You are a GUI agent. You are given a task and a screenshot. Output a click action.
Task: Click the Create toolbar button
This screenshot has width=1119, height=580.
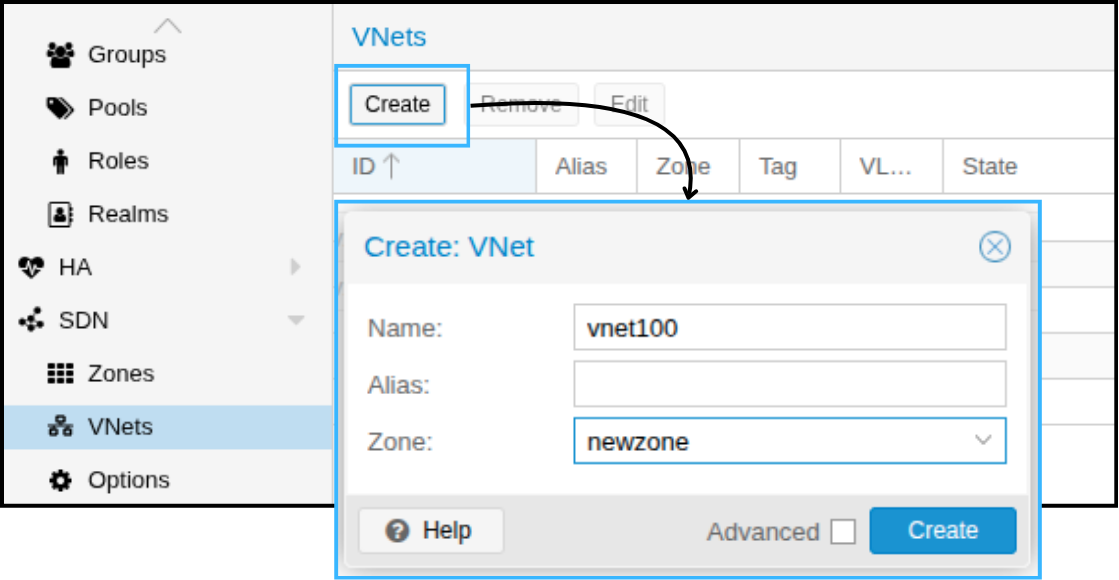pyautogui.click(x=397, y=104)
